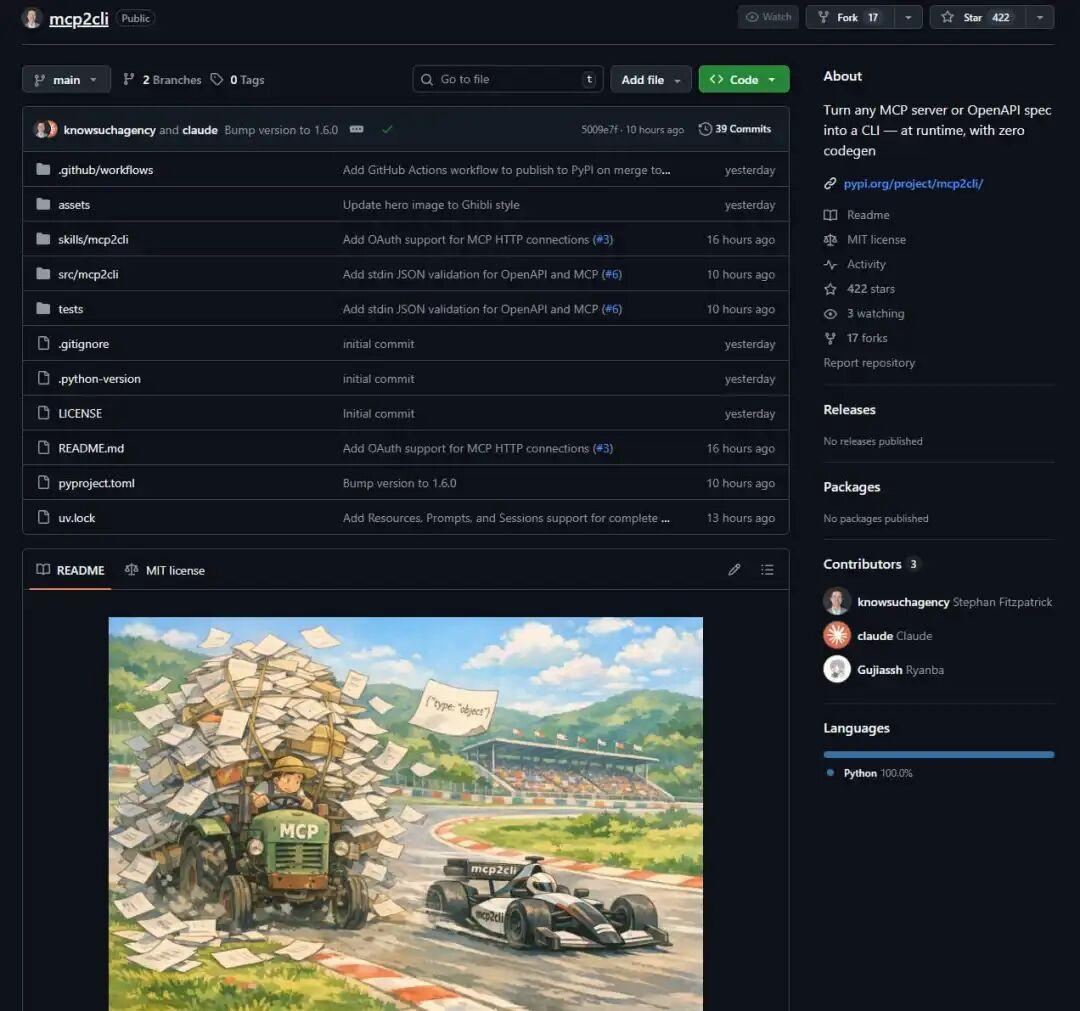Click the fork icon beside 17 forks
The image size is (1080, 1011).
pyautogui.click(x=831, y=338)
